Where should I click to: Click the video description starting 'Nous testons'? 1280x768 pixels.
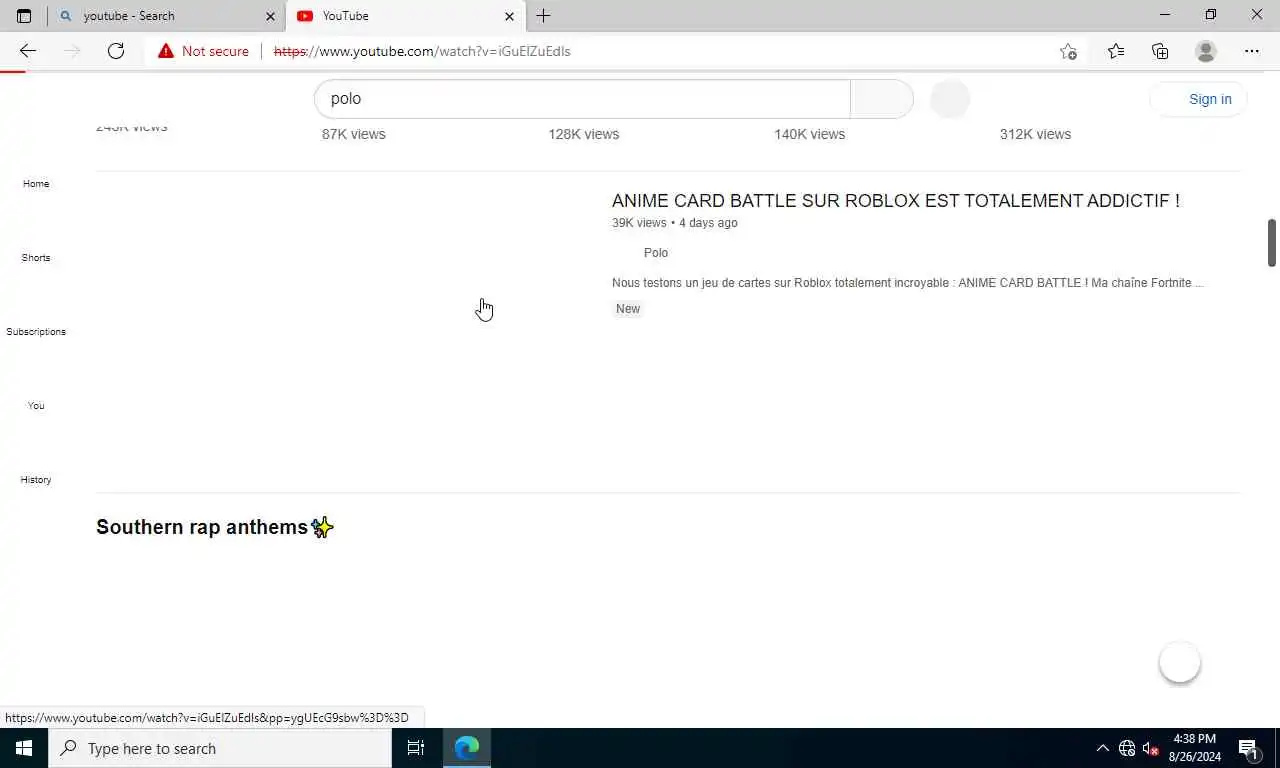pos(908,283)
